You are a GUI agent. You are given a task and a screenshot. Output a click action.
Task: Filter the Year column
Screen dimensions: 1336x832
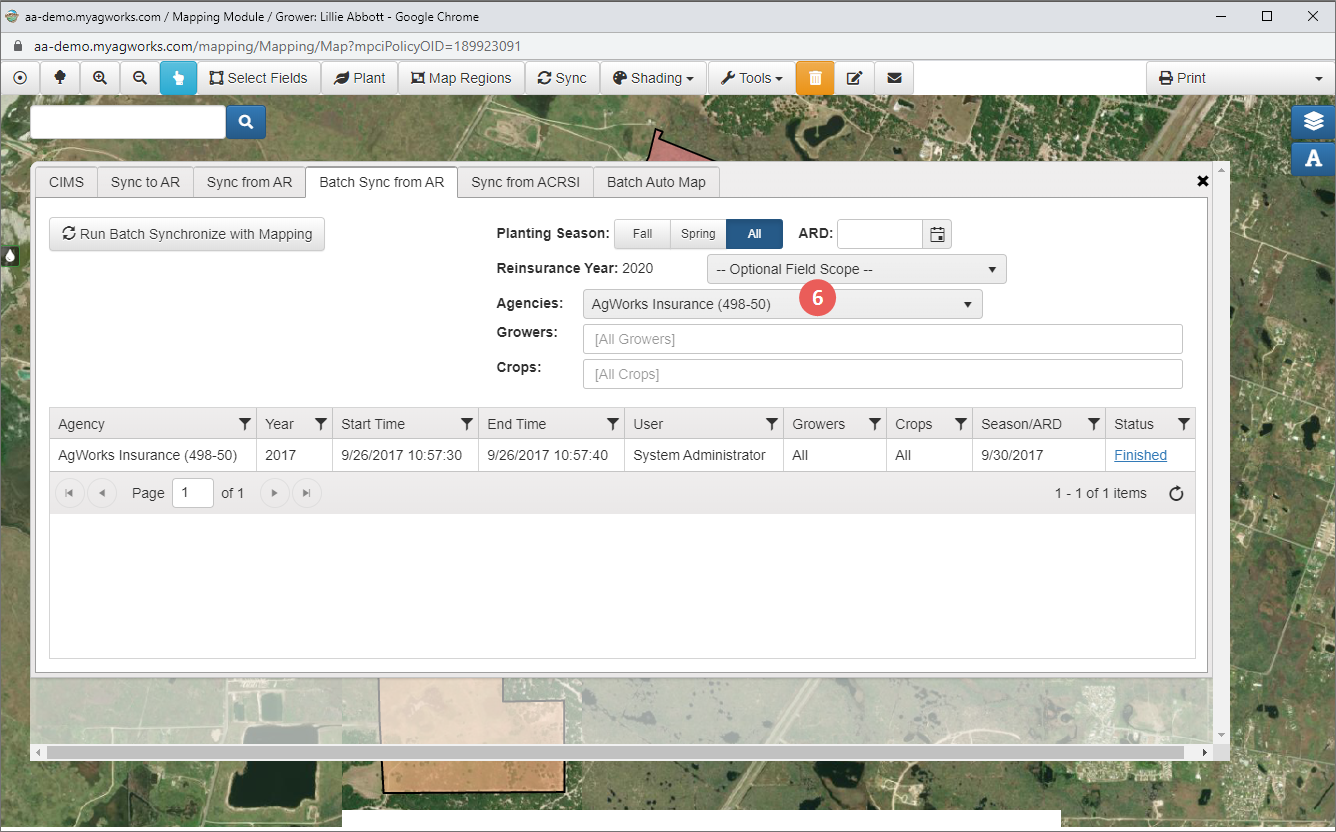pyautogui.click(x=321, y=424)
